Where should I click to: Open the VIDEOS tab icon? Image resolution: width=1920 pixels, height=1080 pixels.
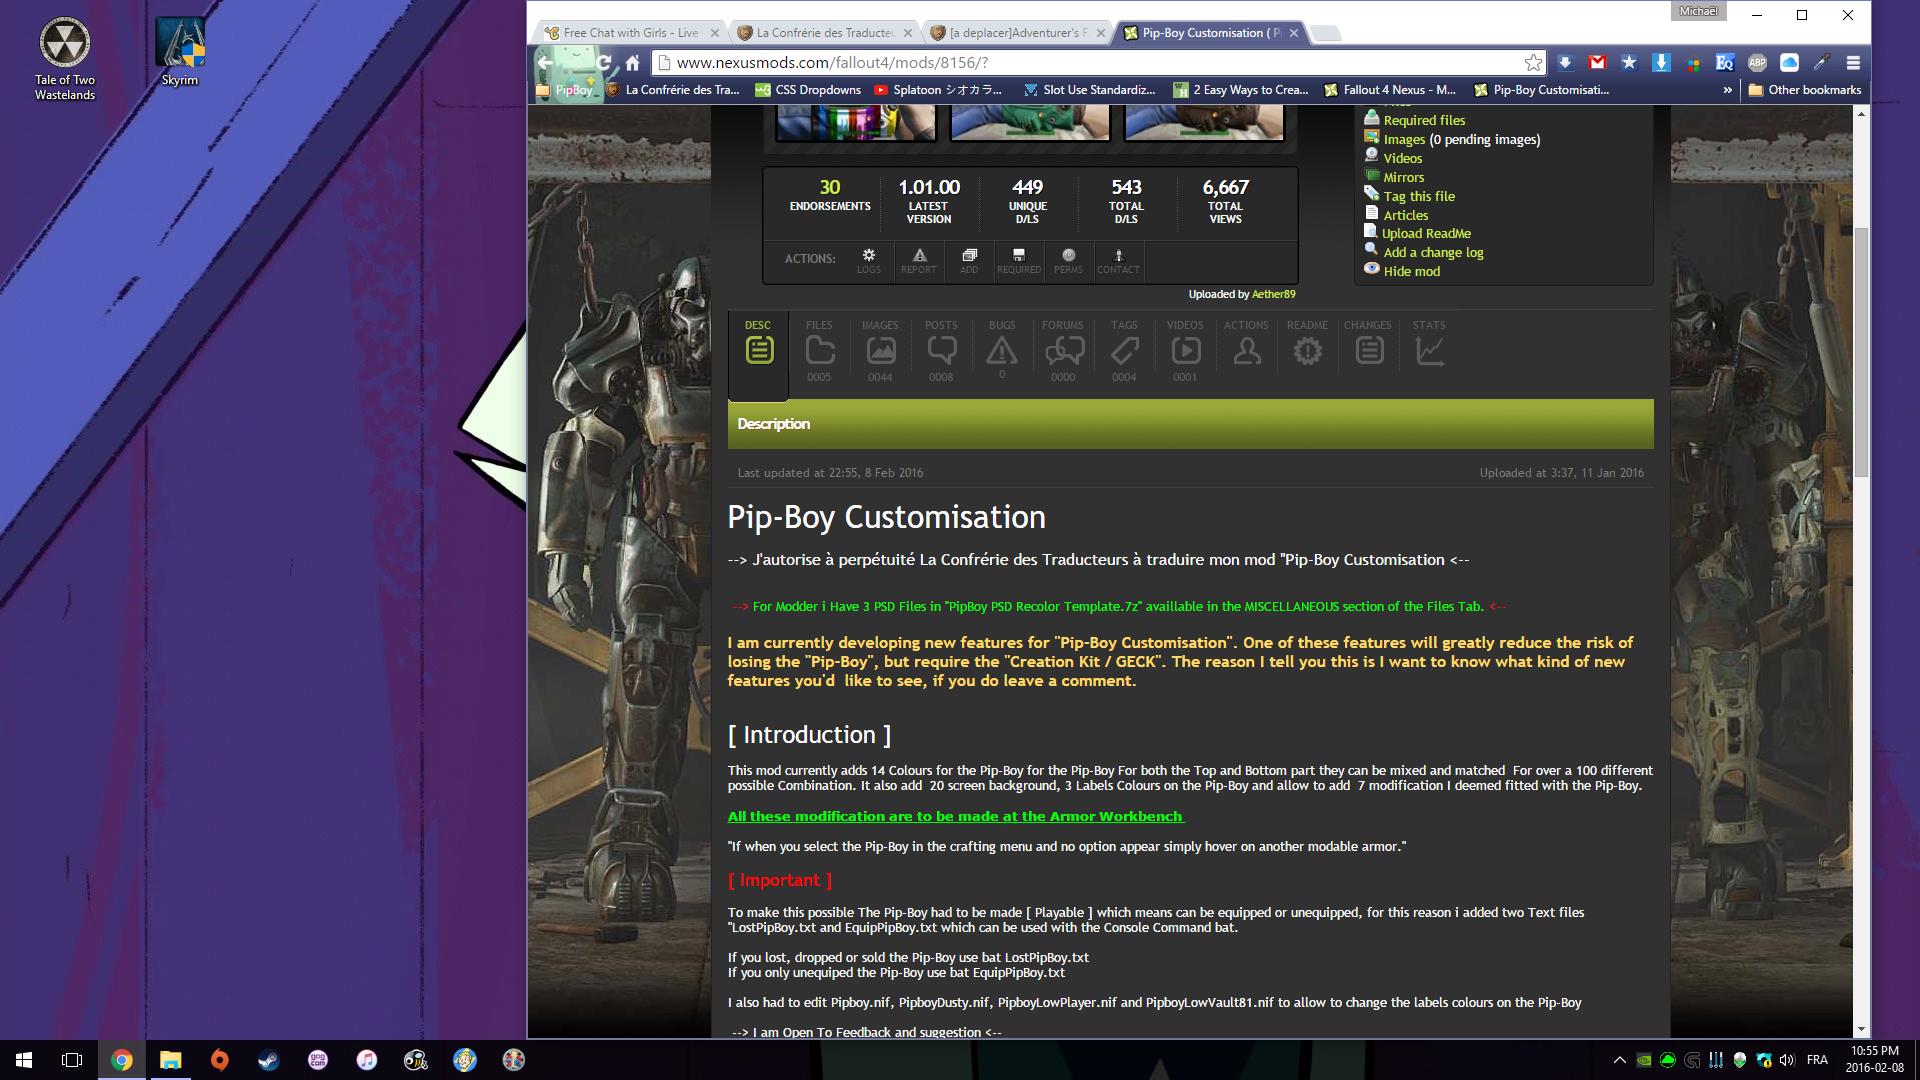(x=1185, y=351)
